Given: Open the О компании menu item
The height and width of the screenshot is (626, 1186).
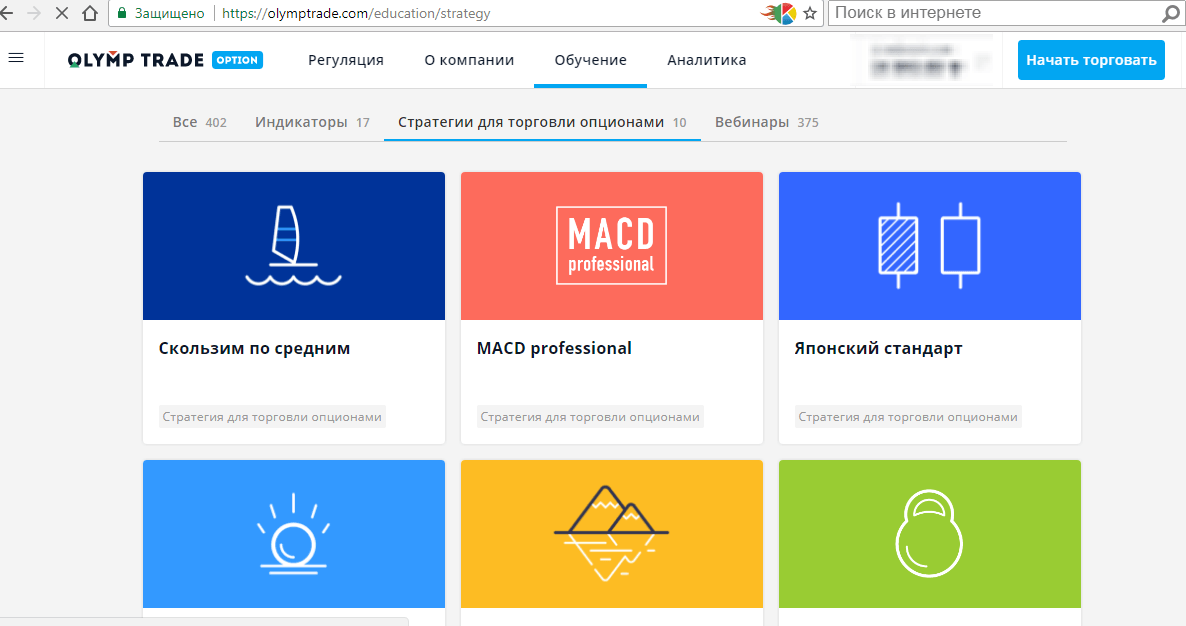Looking at the screenshot, I should click(x=469, y=60).
